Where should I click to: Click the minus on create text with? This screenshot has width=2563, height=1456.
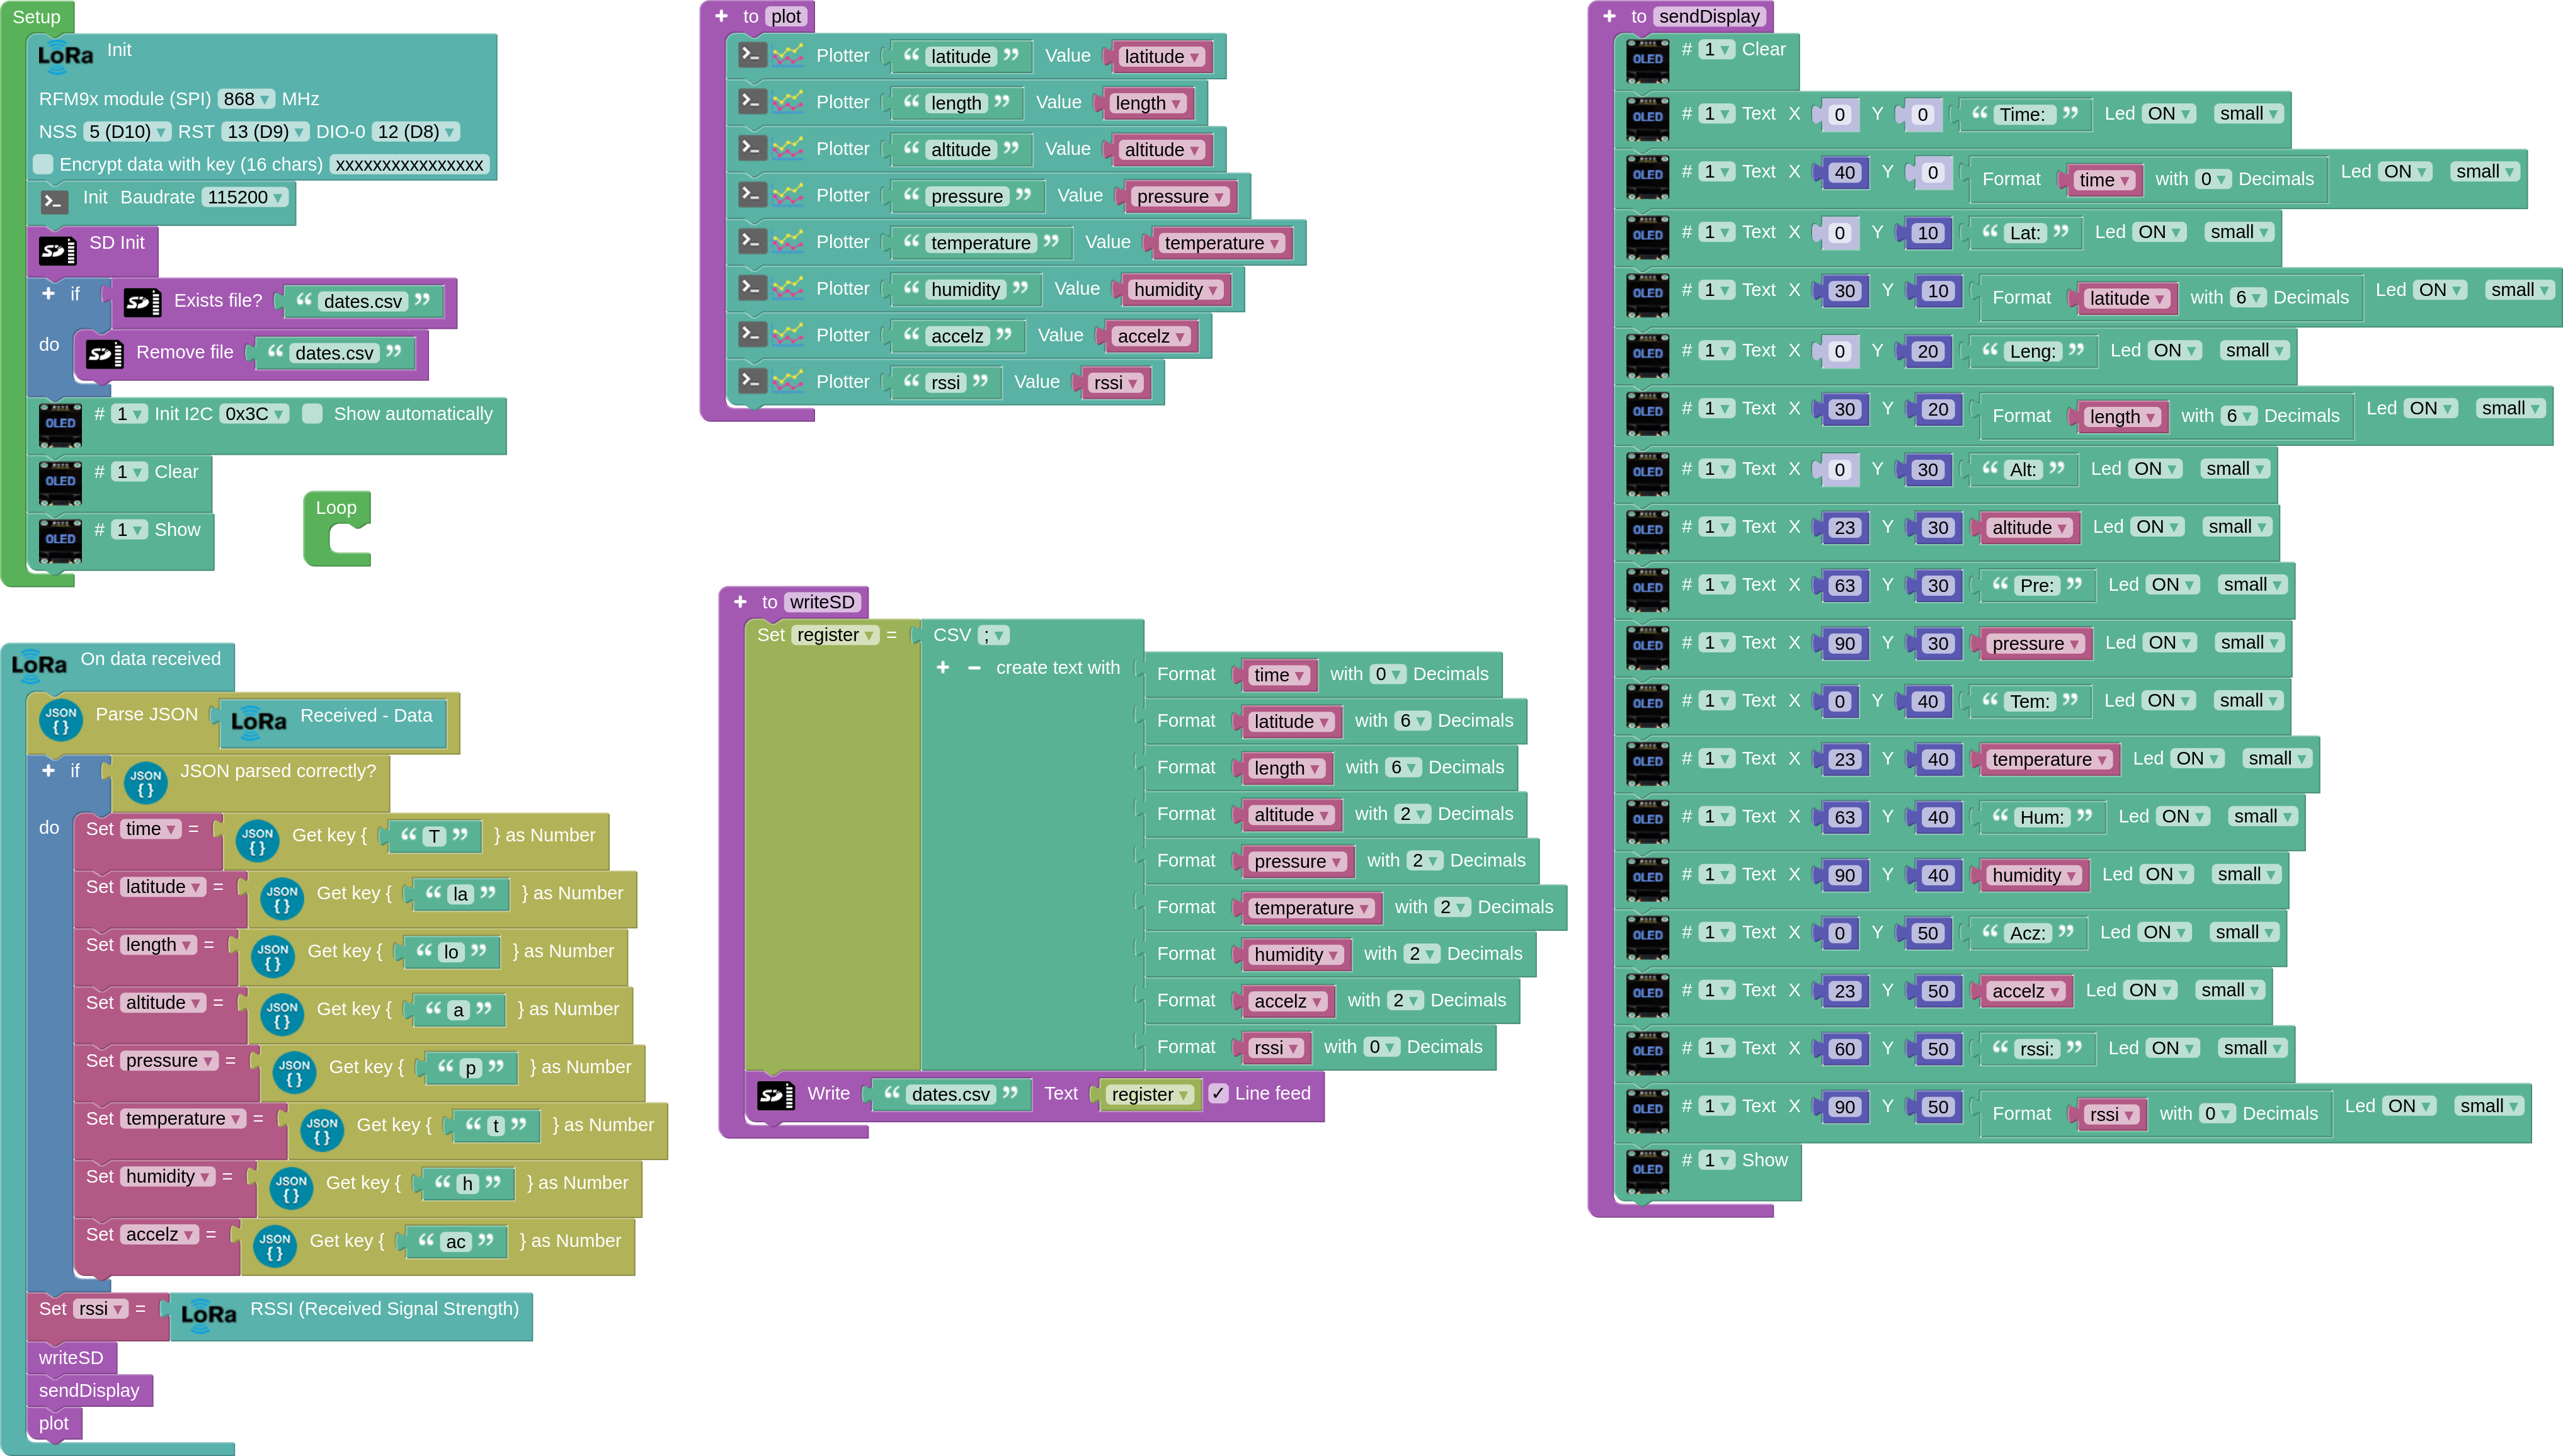[x=974, y=668]
